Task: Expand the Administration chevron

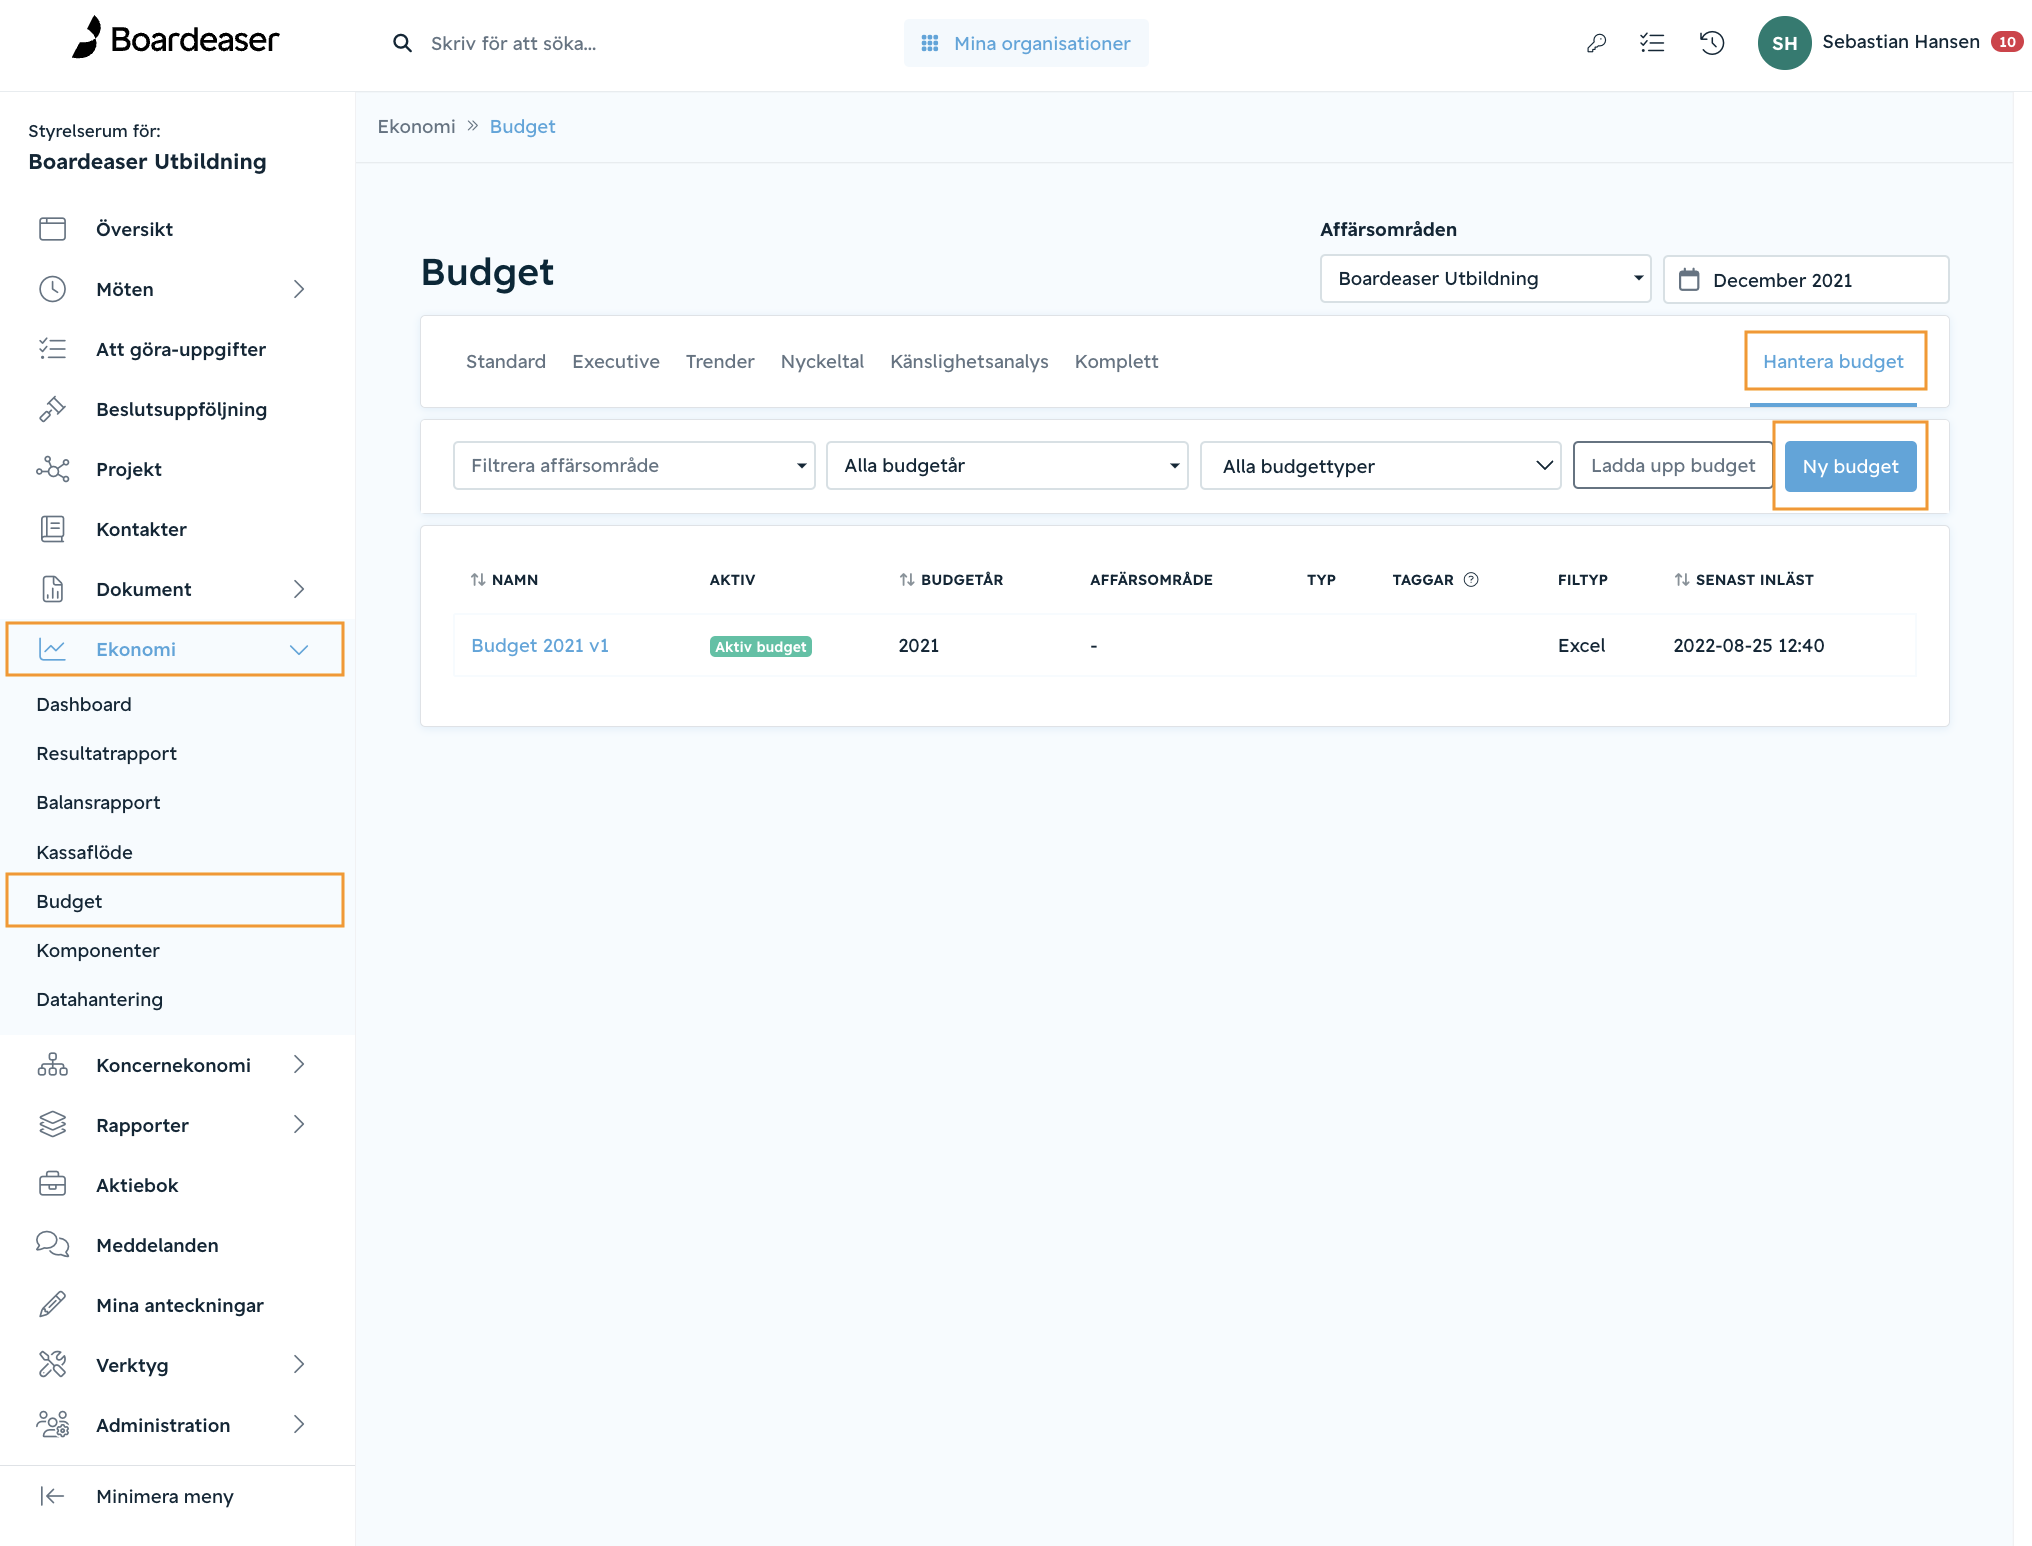Action: pyautogui.click(x=298, y=1425)
